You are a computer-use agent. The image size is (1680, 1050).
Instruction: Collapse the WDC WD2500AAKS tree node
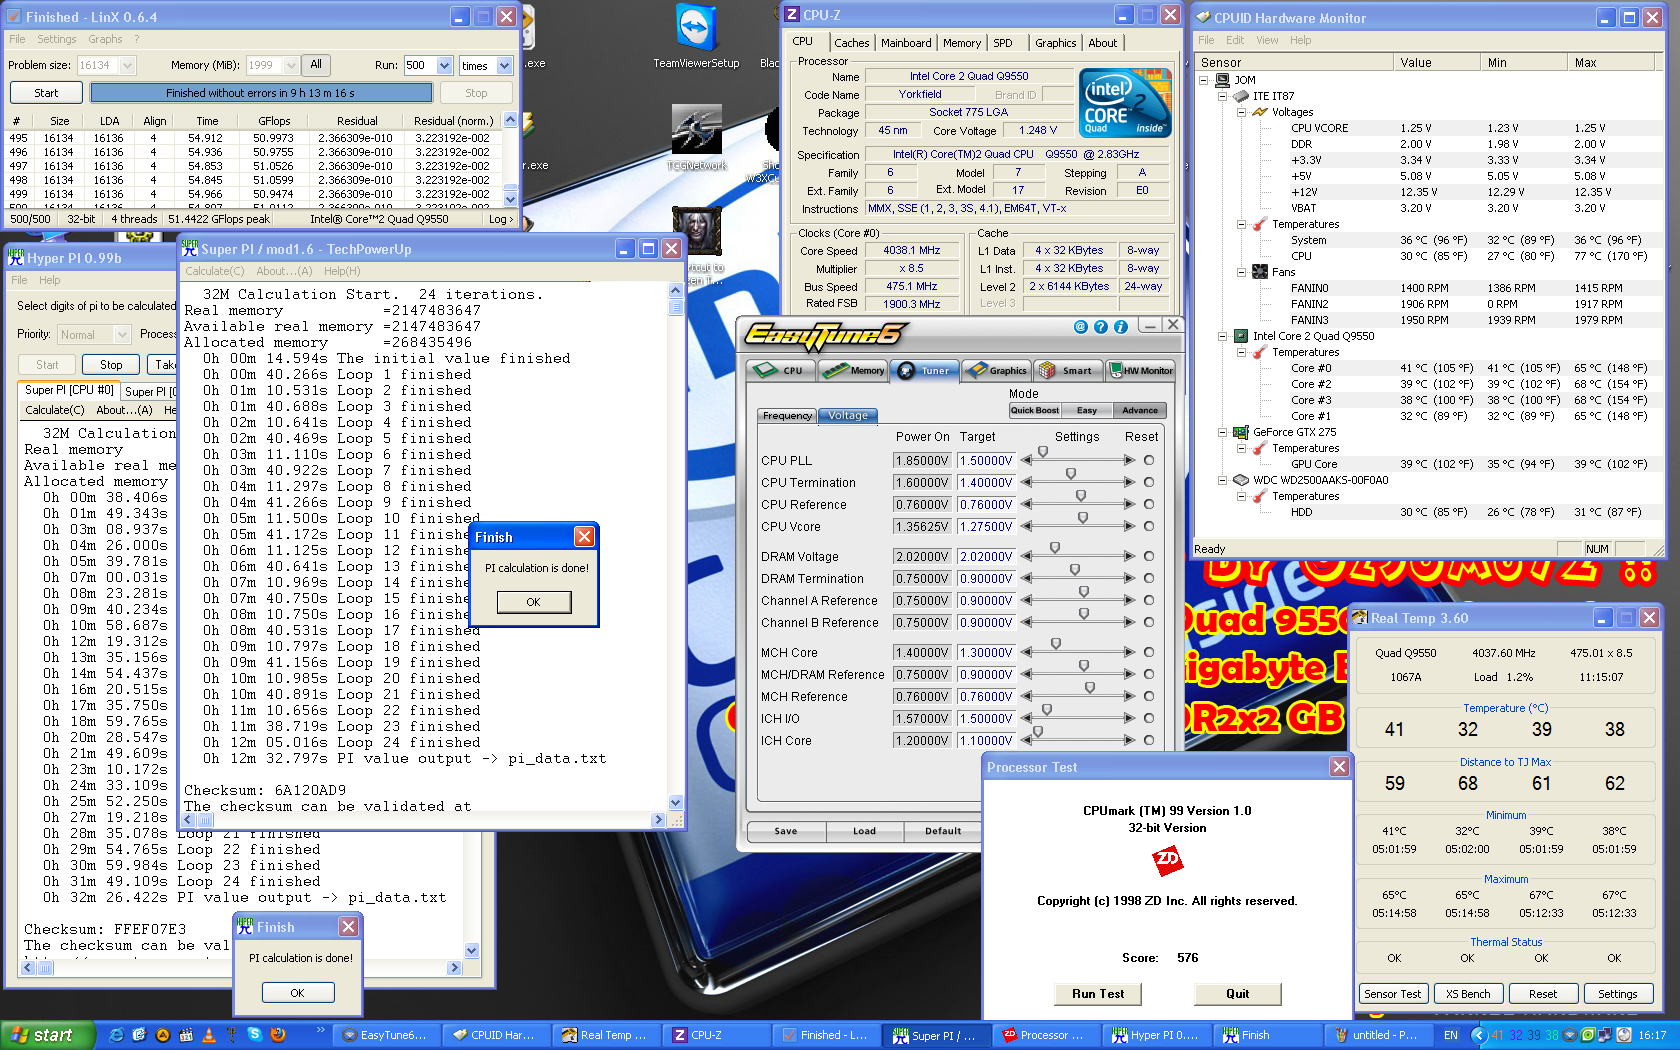pos(1223,480)
